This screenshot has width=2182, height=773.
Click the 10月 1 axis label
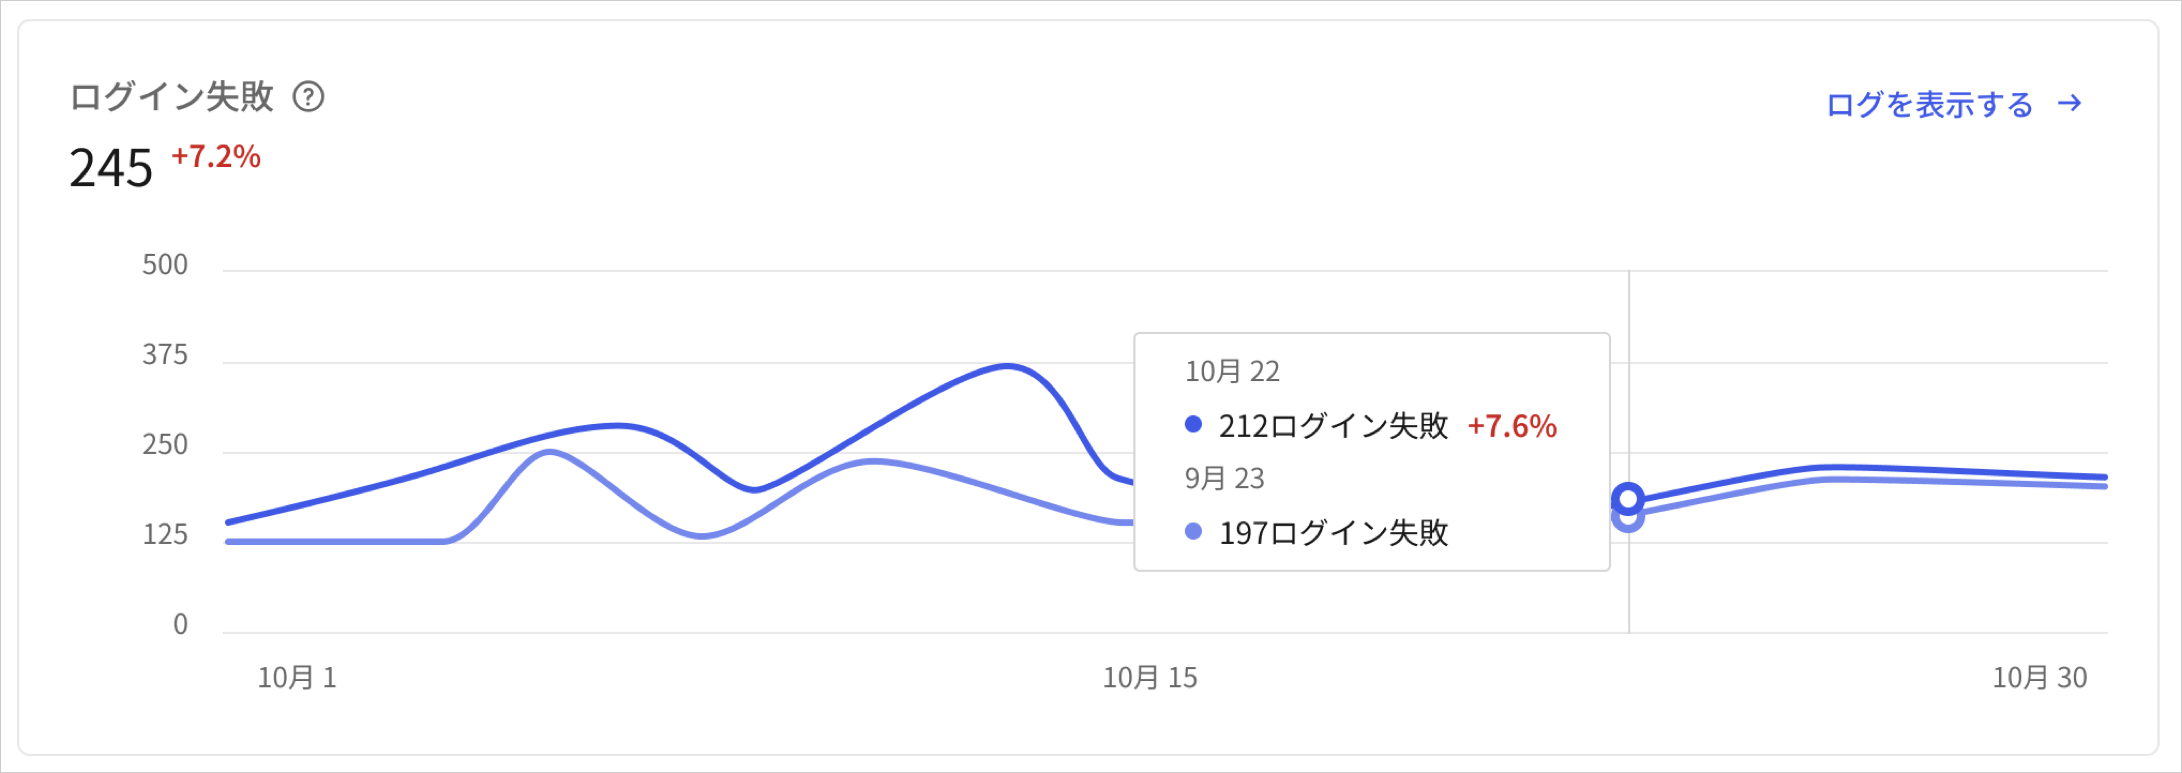297,678
